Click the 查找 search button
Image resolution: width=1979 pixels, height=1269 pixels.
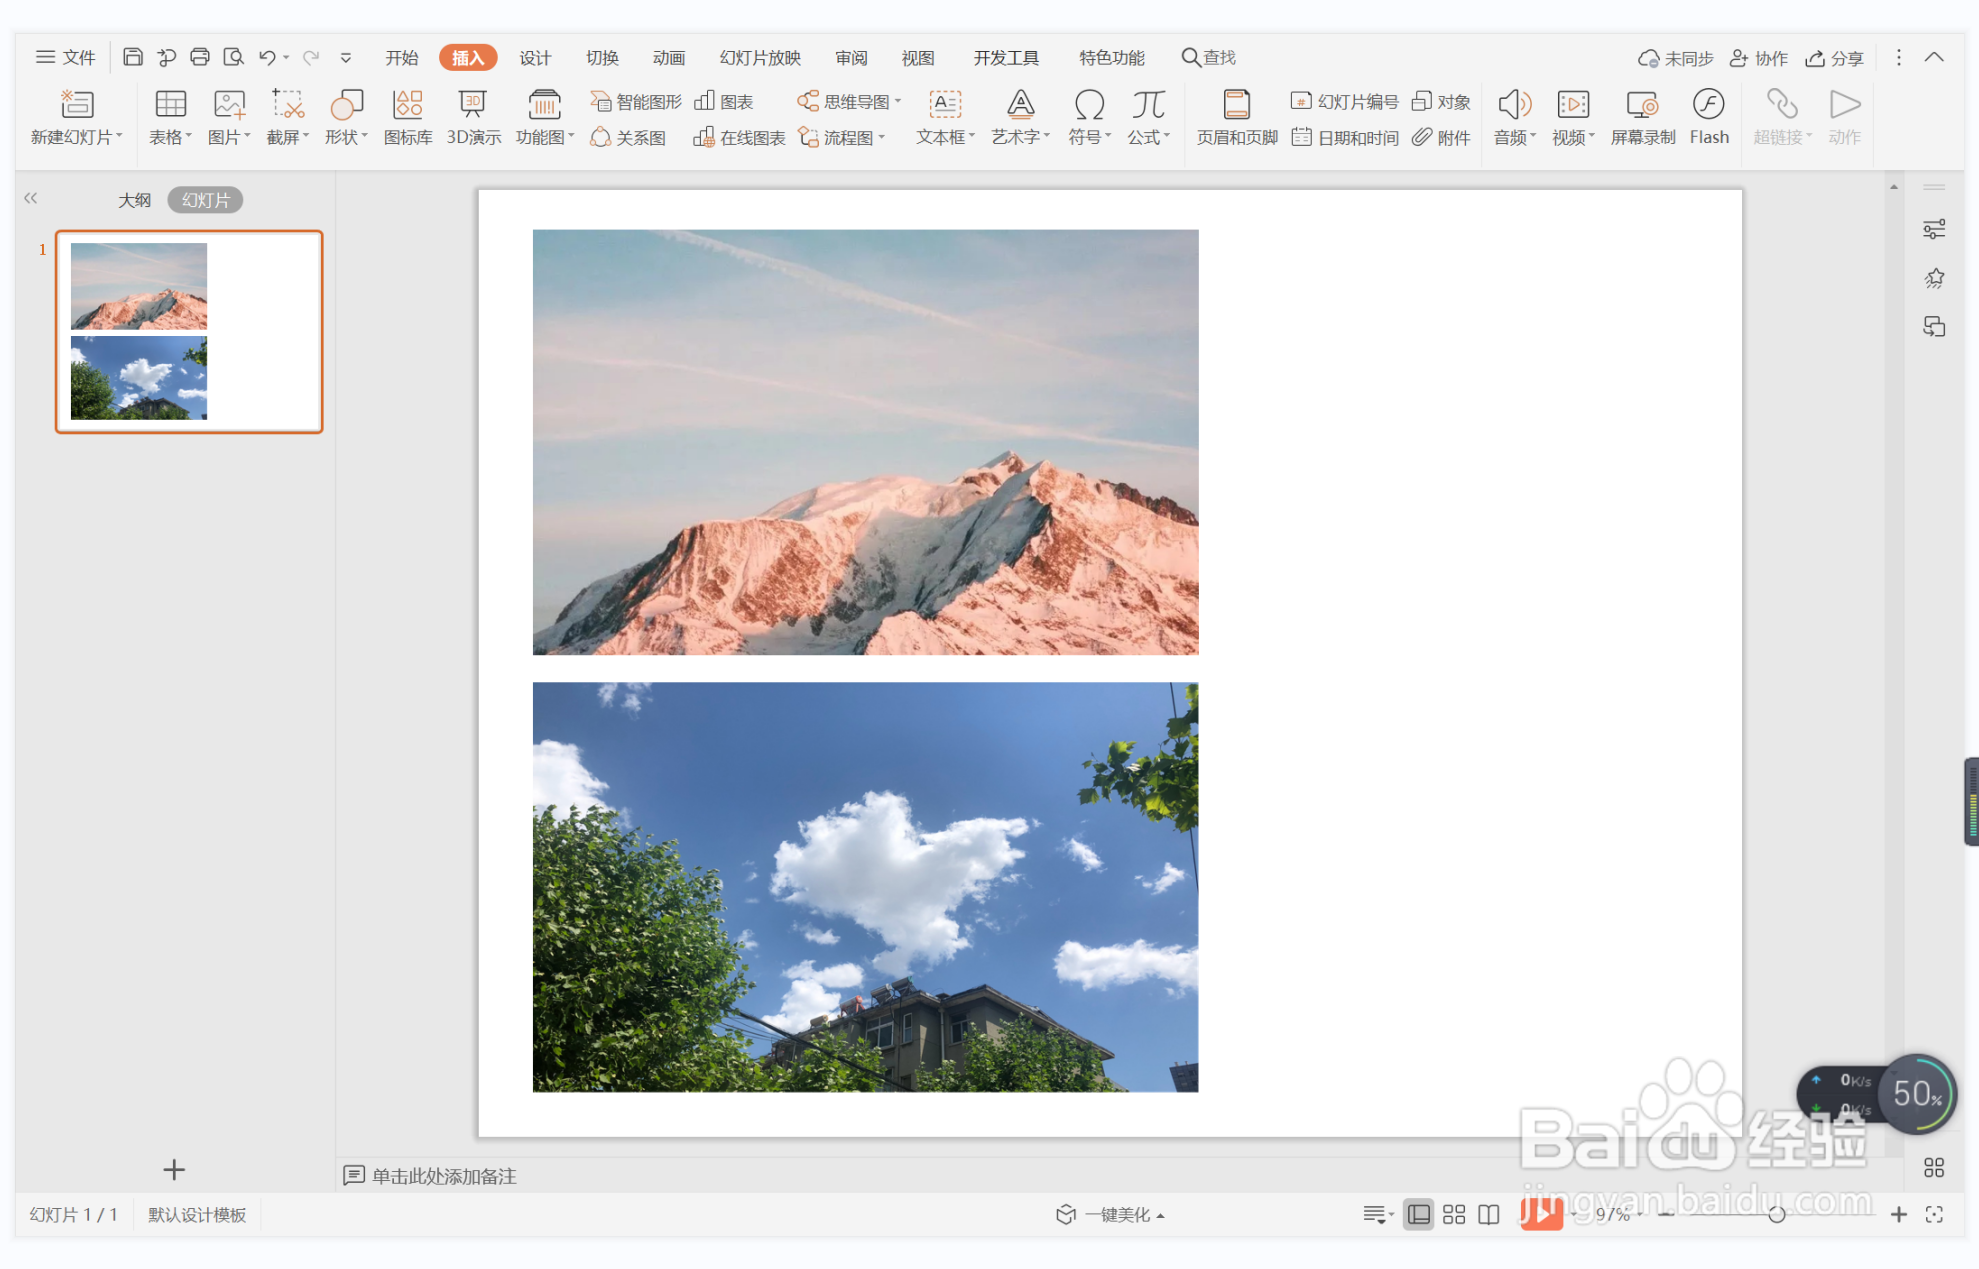1209,57
